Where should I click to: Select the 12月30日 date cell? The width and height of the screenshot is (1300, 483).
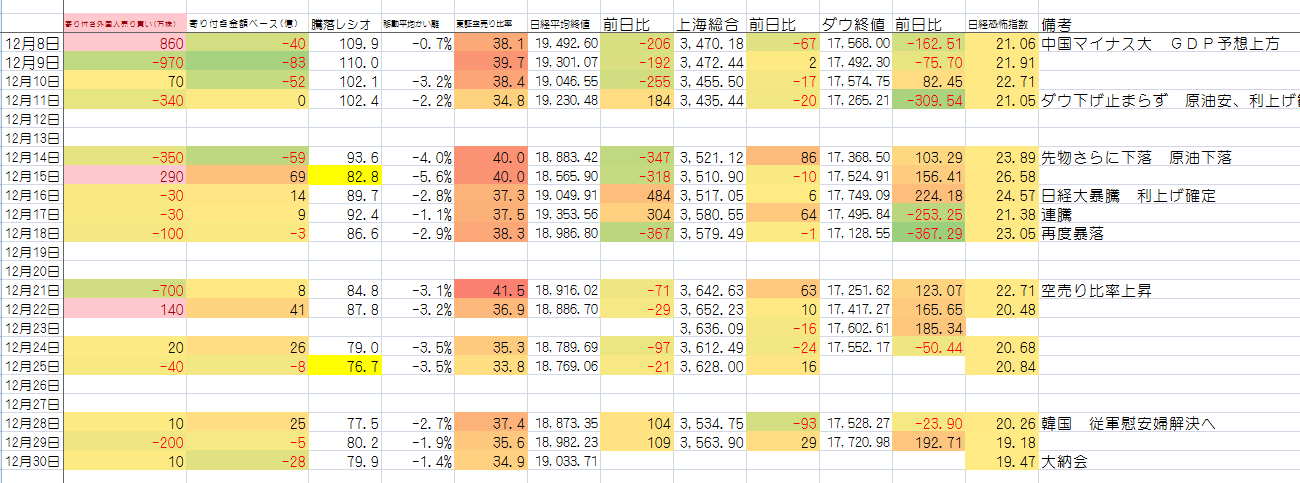pyautogui.click(x=32, y=461)
